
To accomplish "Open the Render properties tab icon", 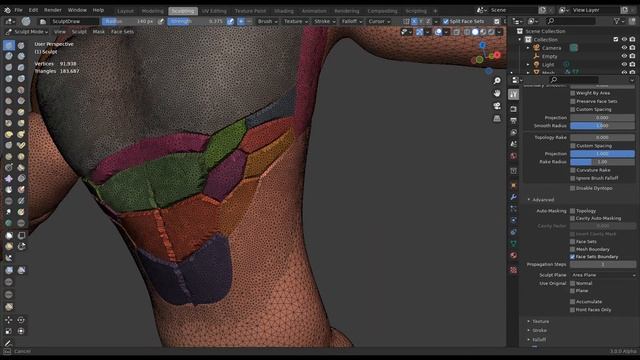I will tap(514, 109).
